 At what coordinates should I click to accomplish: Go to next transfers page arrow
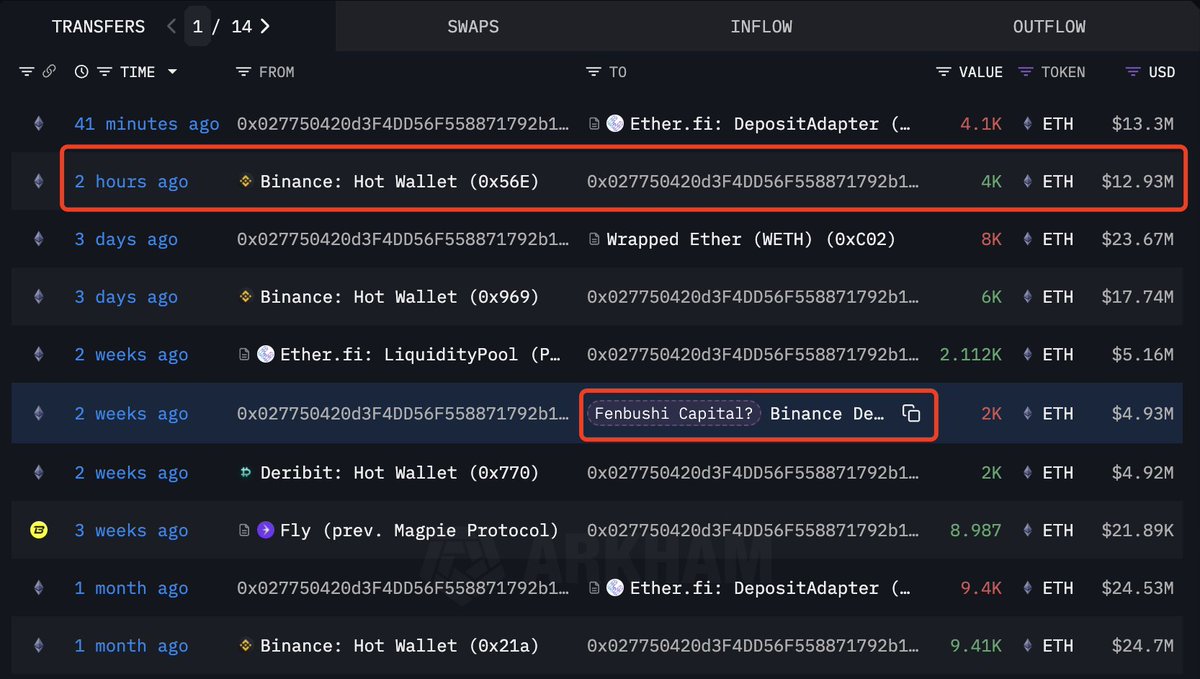(265, 26)
